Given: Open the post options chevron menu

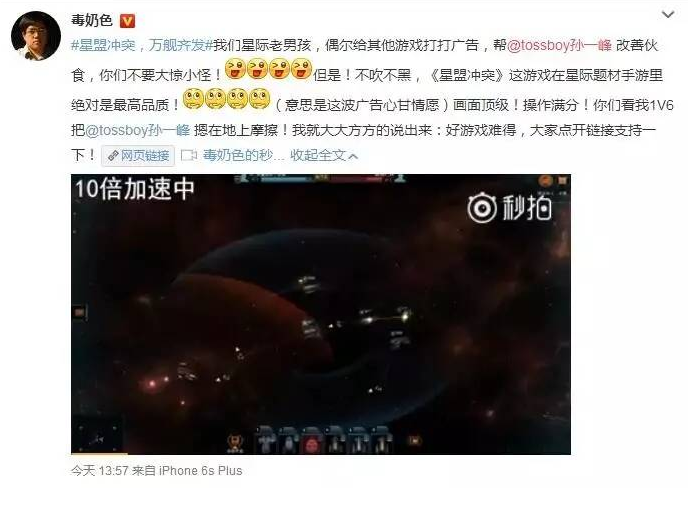Looking at the screenshot, I should click(x=668, y=15).
